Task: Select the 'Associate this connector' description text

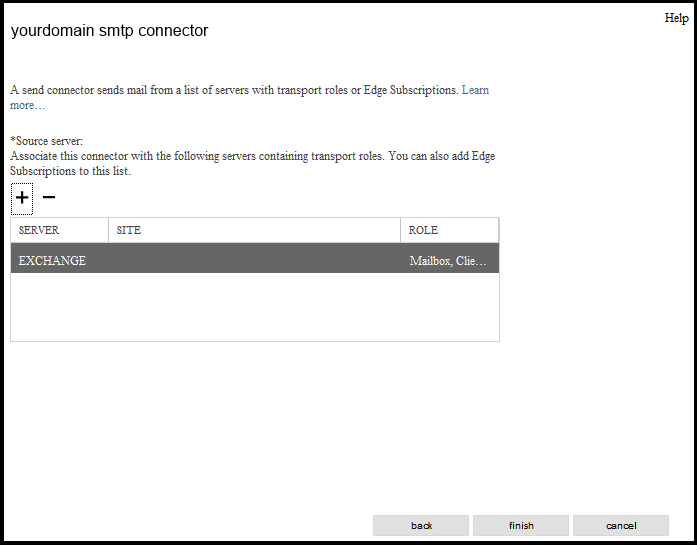Action: 252,164
